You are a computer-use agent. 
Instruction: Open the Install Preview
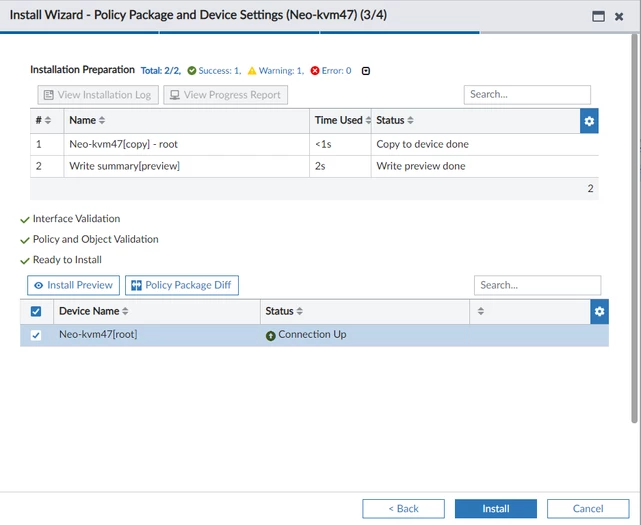pyautogui.click(x=74, y=285)
